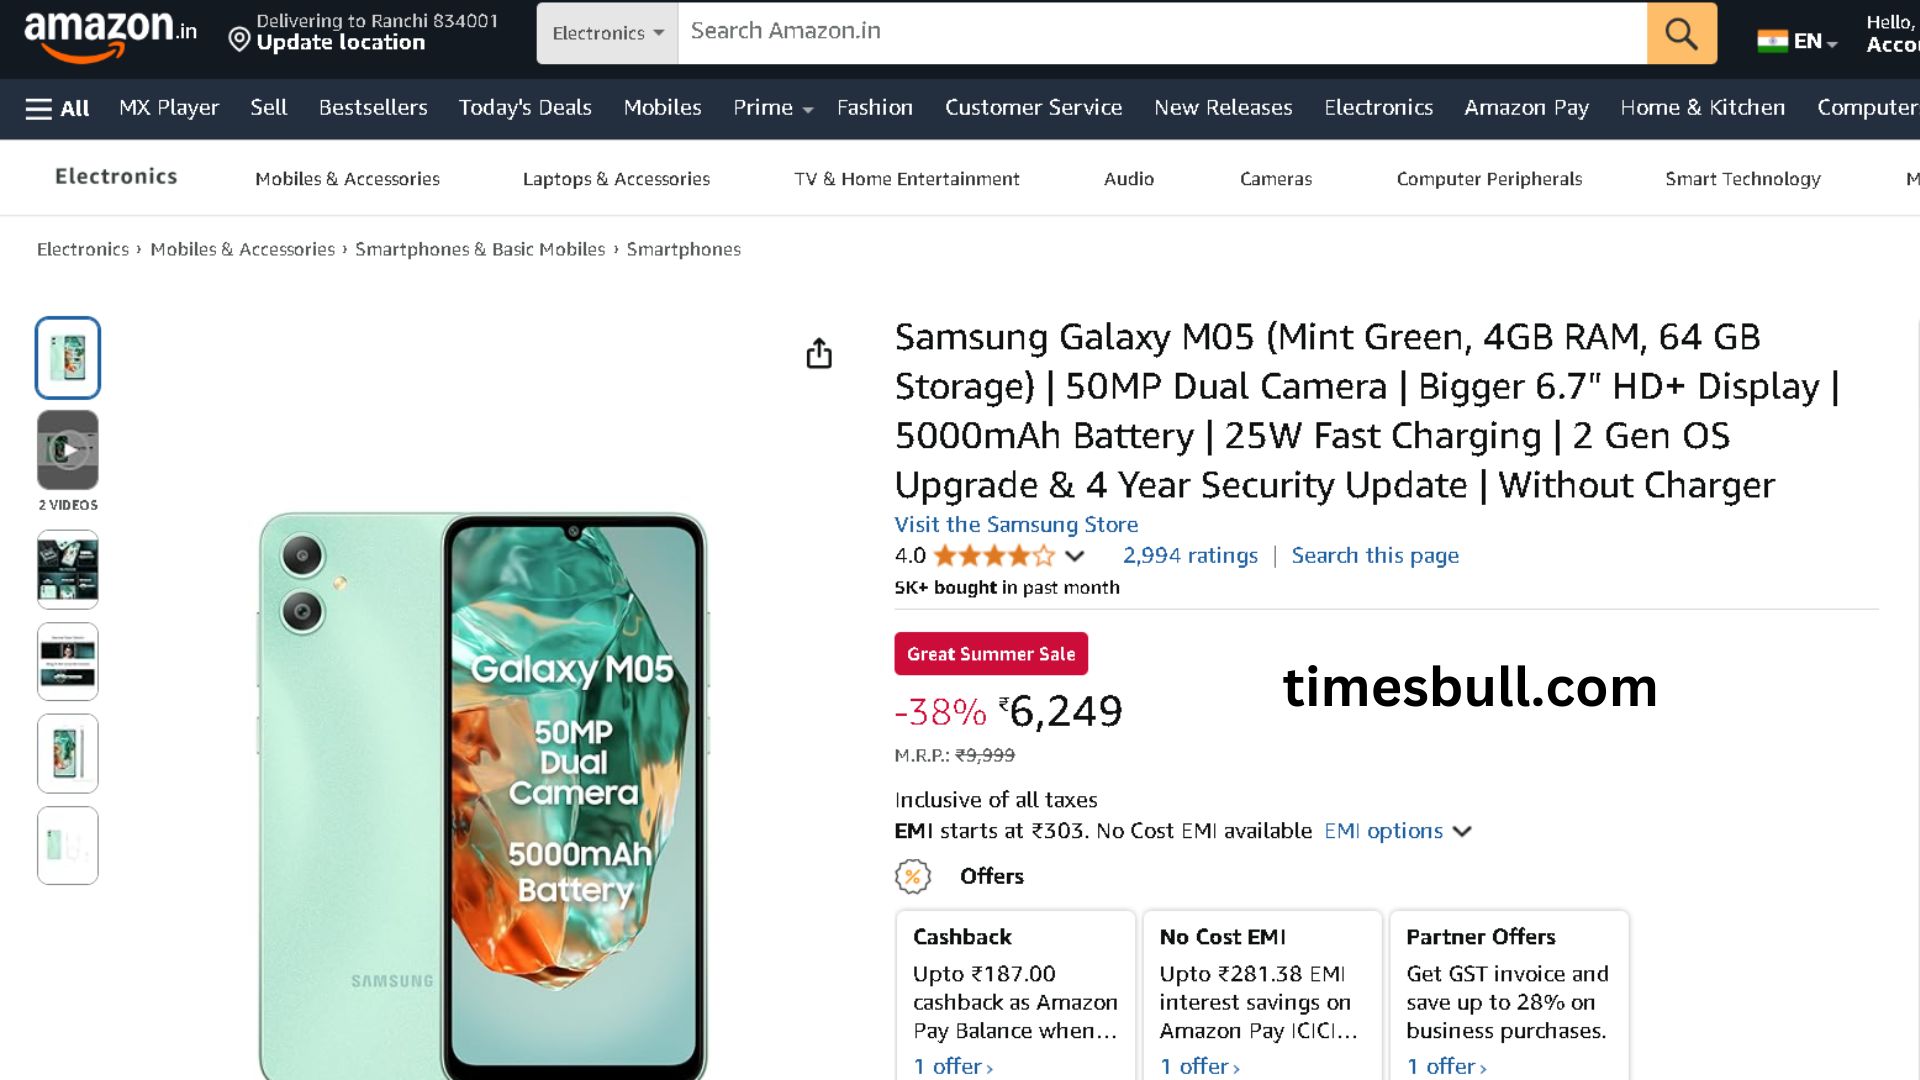Switch to Laptops & Accessories tab

[x=616, y=179]
